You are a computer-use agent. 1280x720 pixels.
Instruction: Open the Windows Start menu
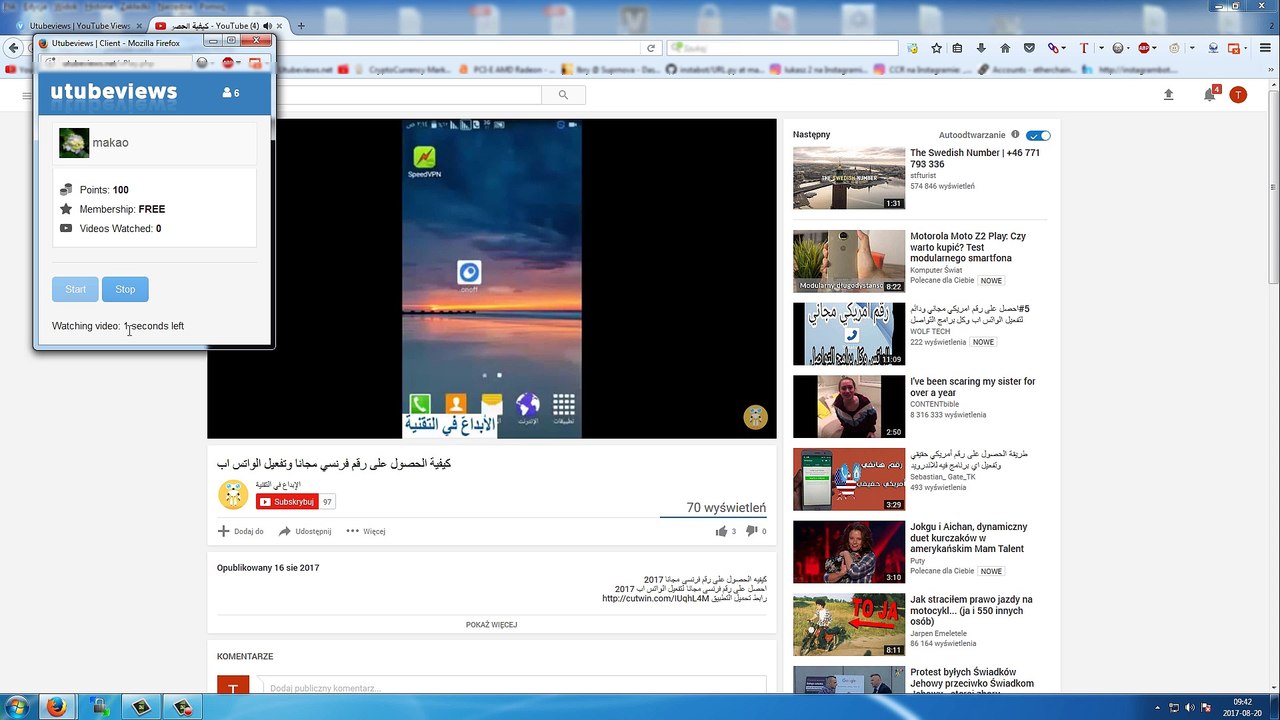point(17,707)
